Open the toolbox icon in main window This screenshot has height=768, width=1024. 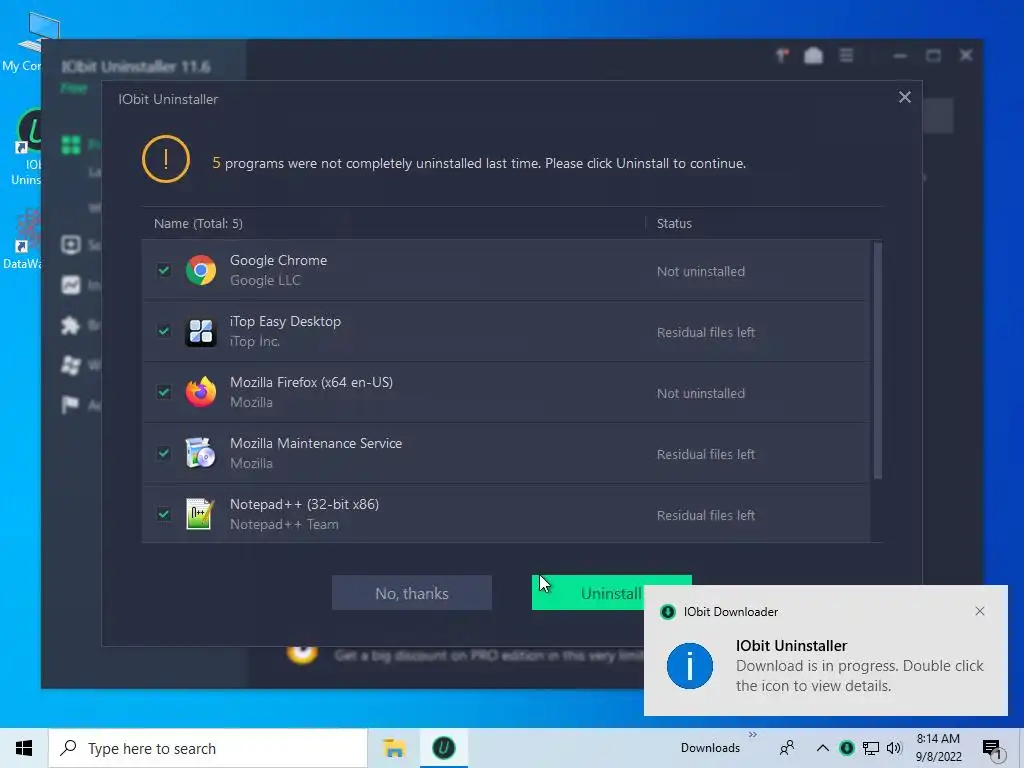click(813, 56)
